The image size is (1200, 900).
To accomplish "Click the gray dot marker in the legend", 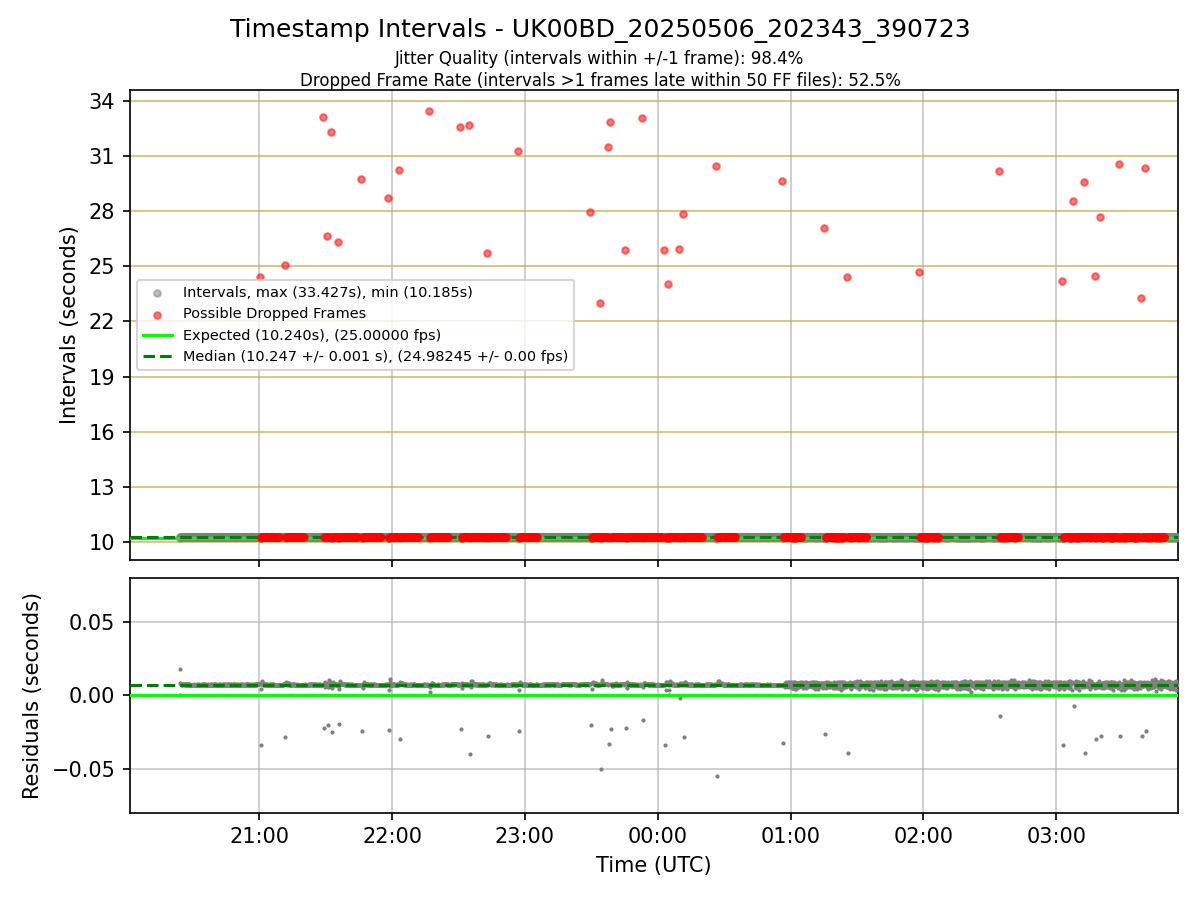I will pyautogui.click(x=155, y=293).
